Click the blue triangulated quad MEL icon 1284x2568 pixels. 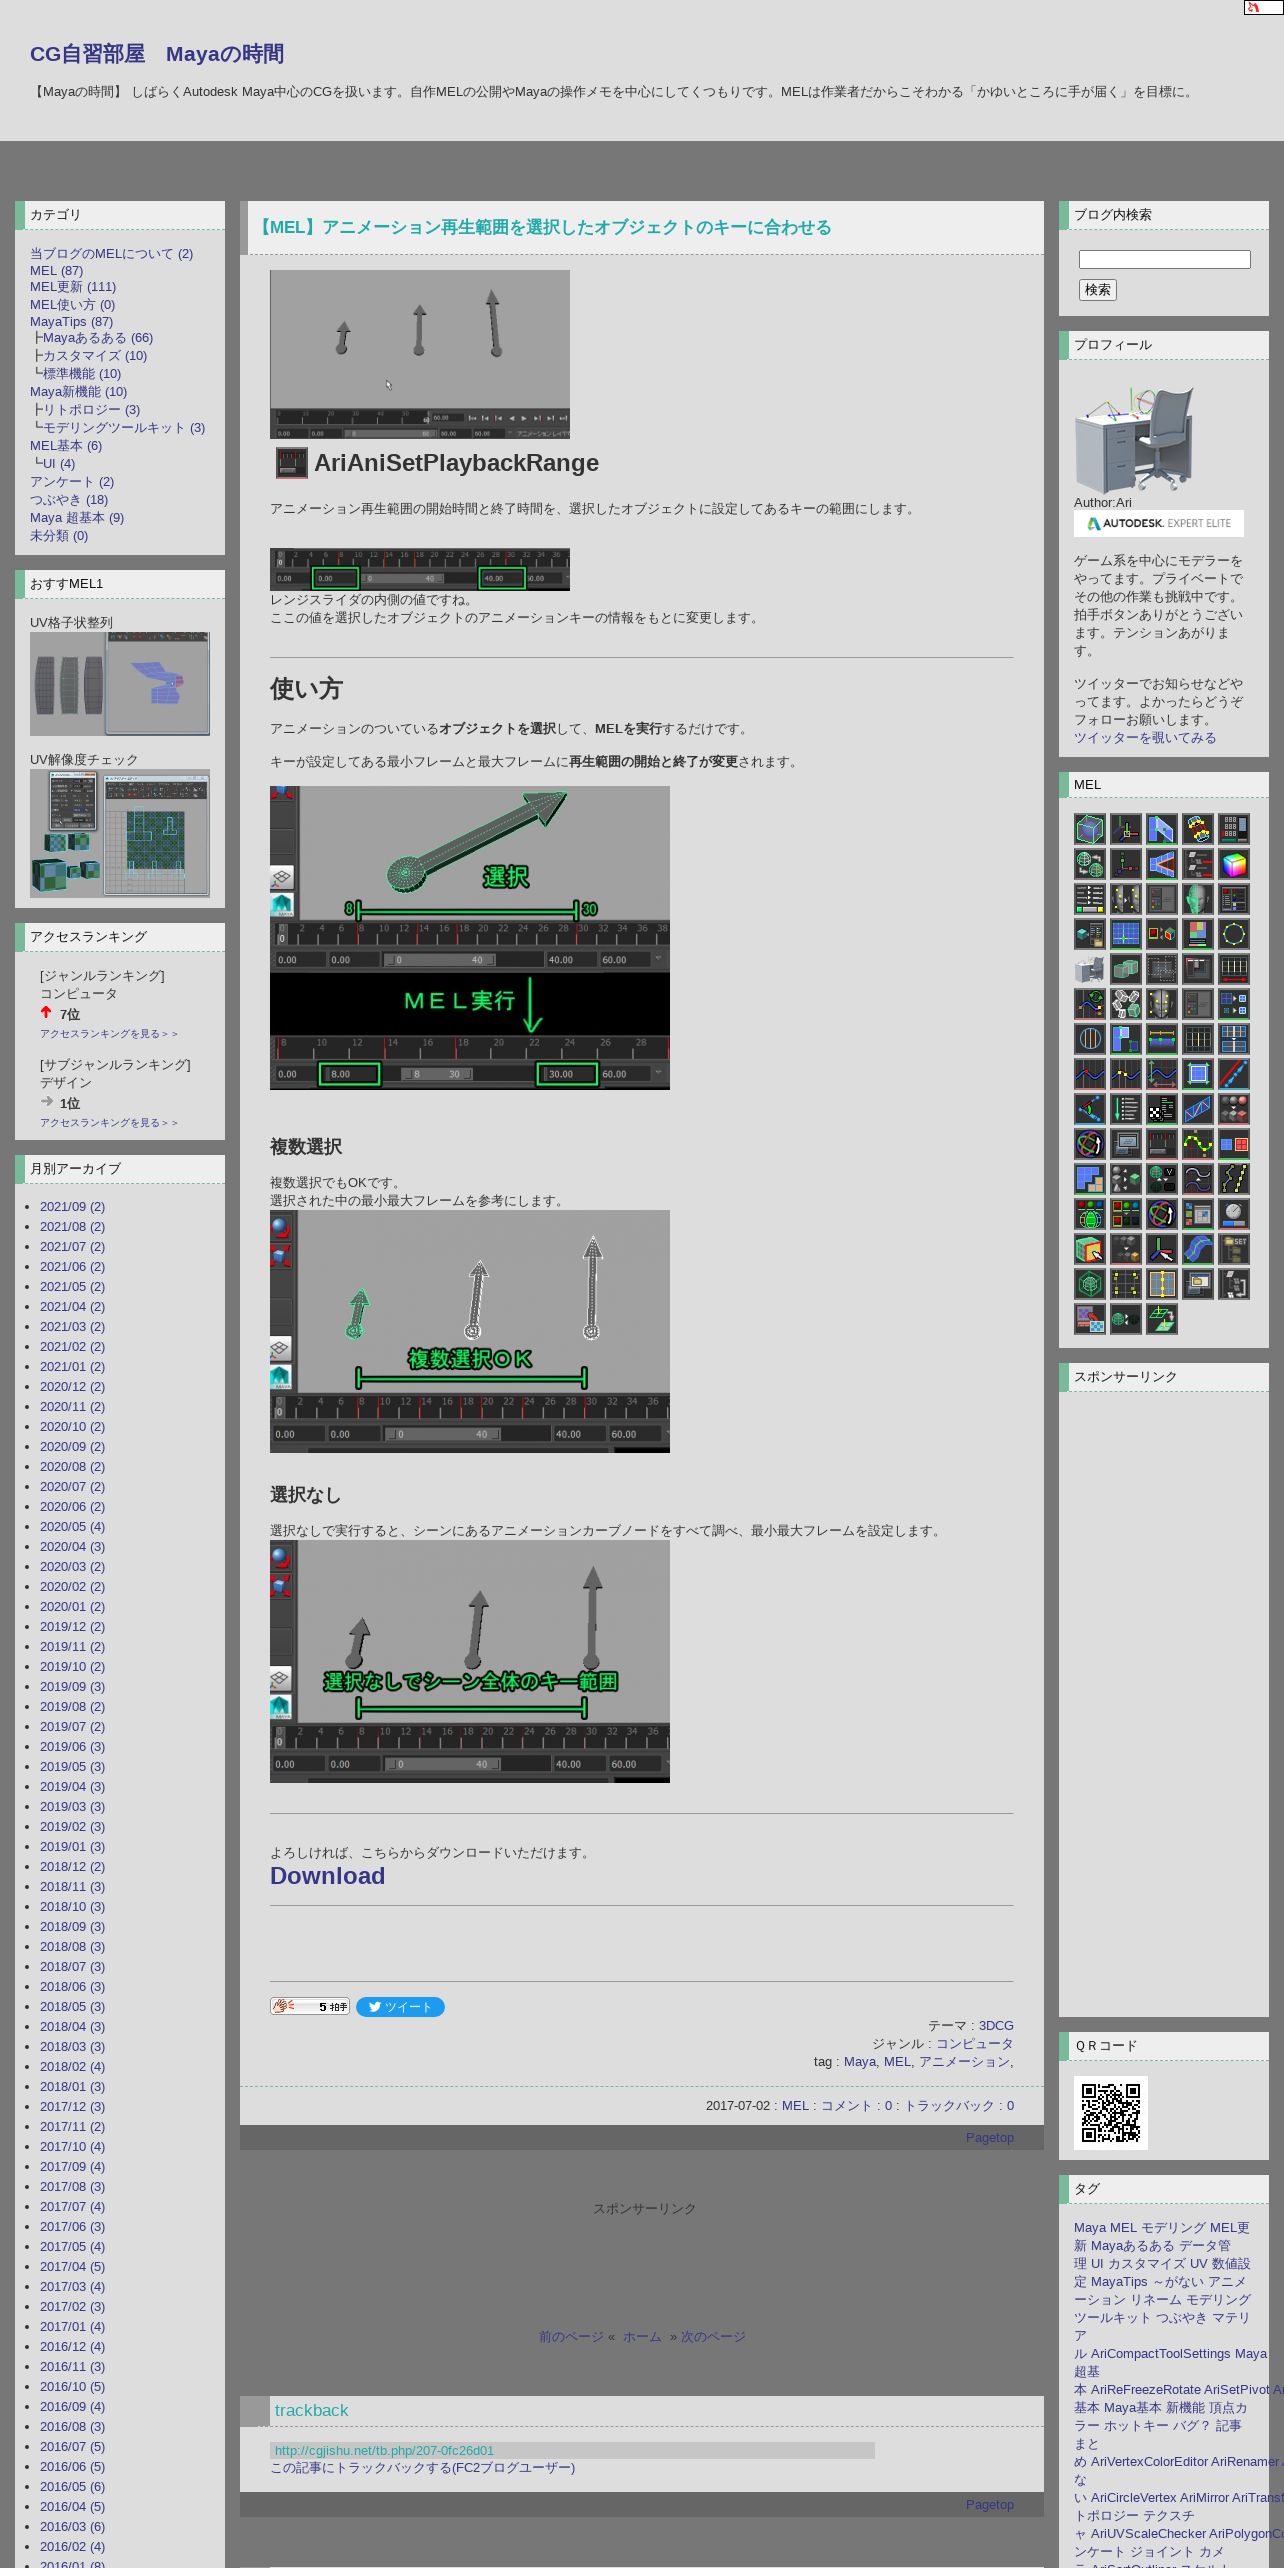coord(1198,1109)
